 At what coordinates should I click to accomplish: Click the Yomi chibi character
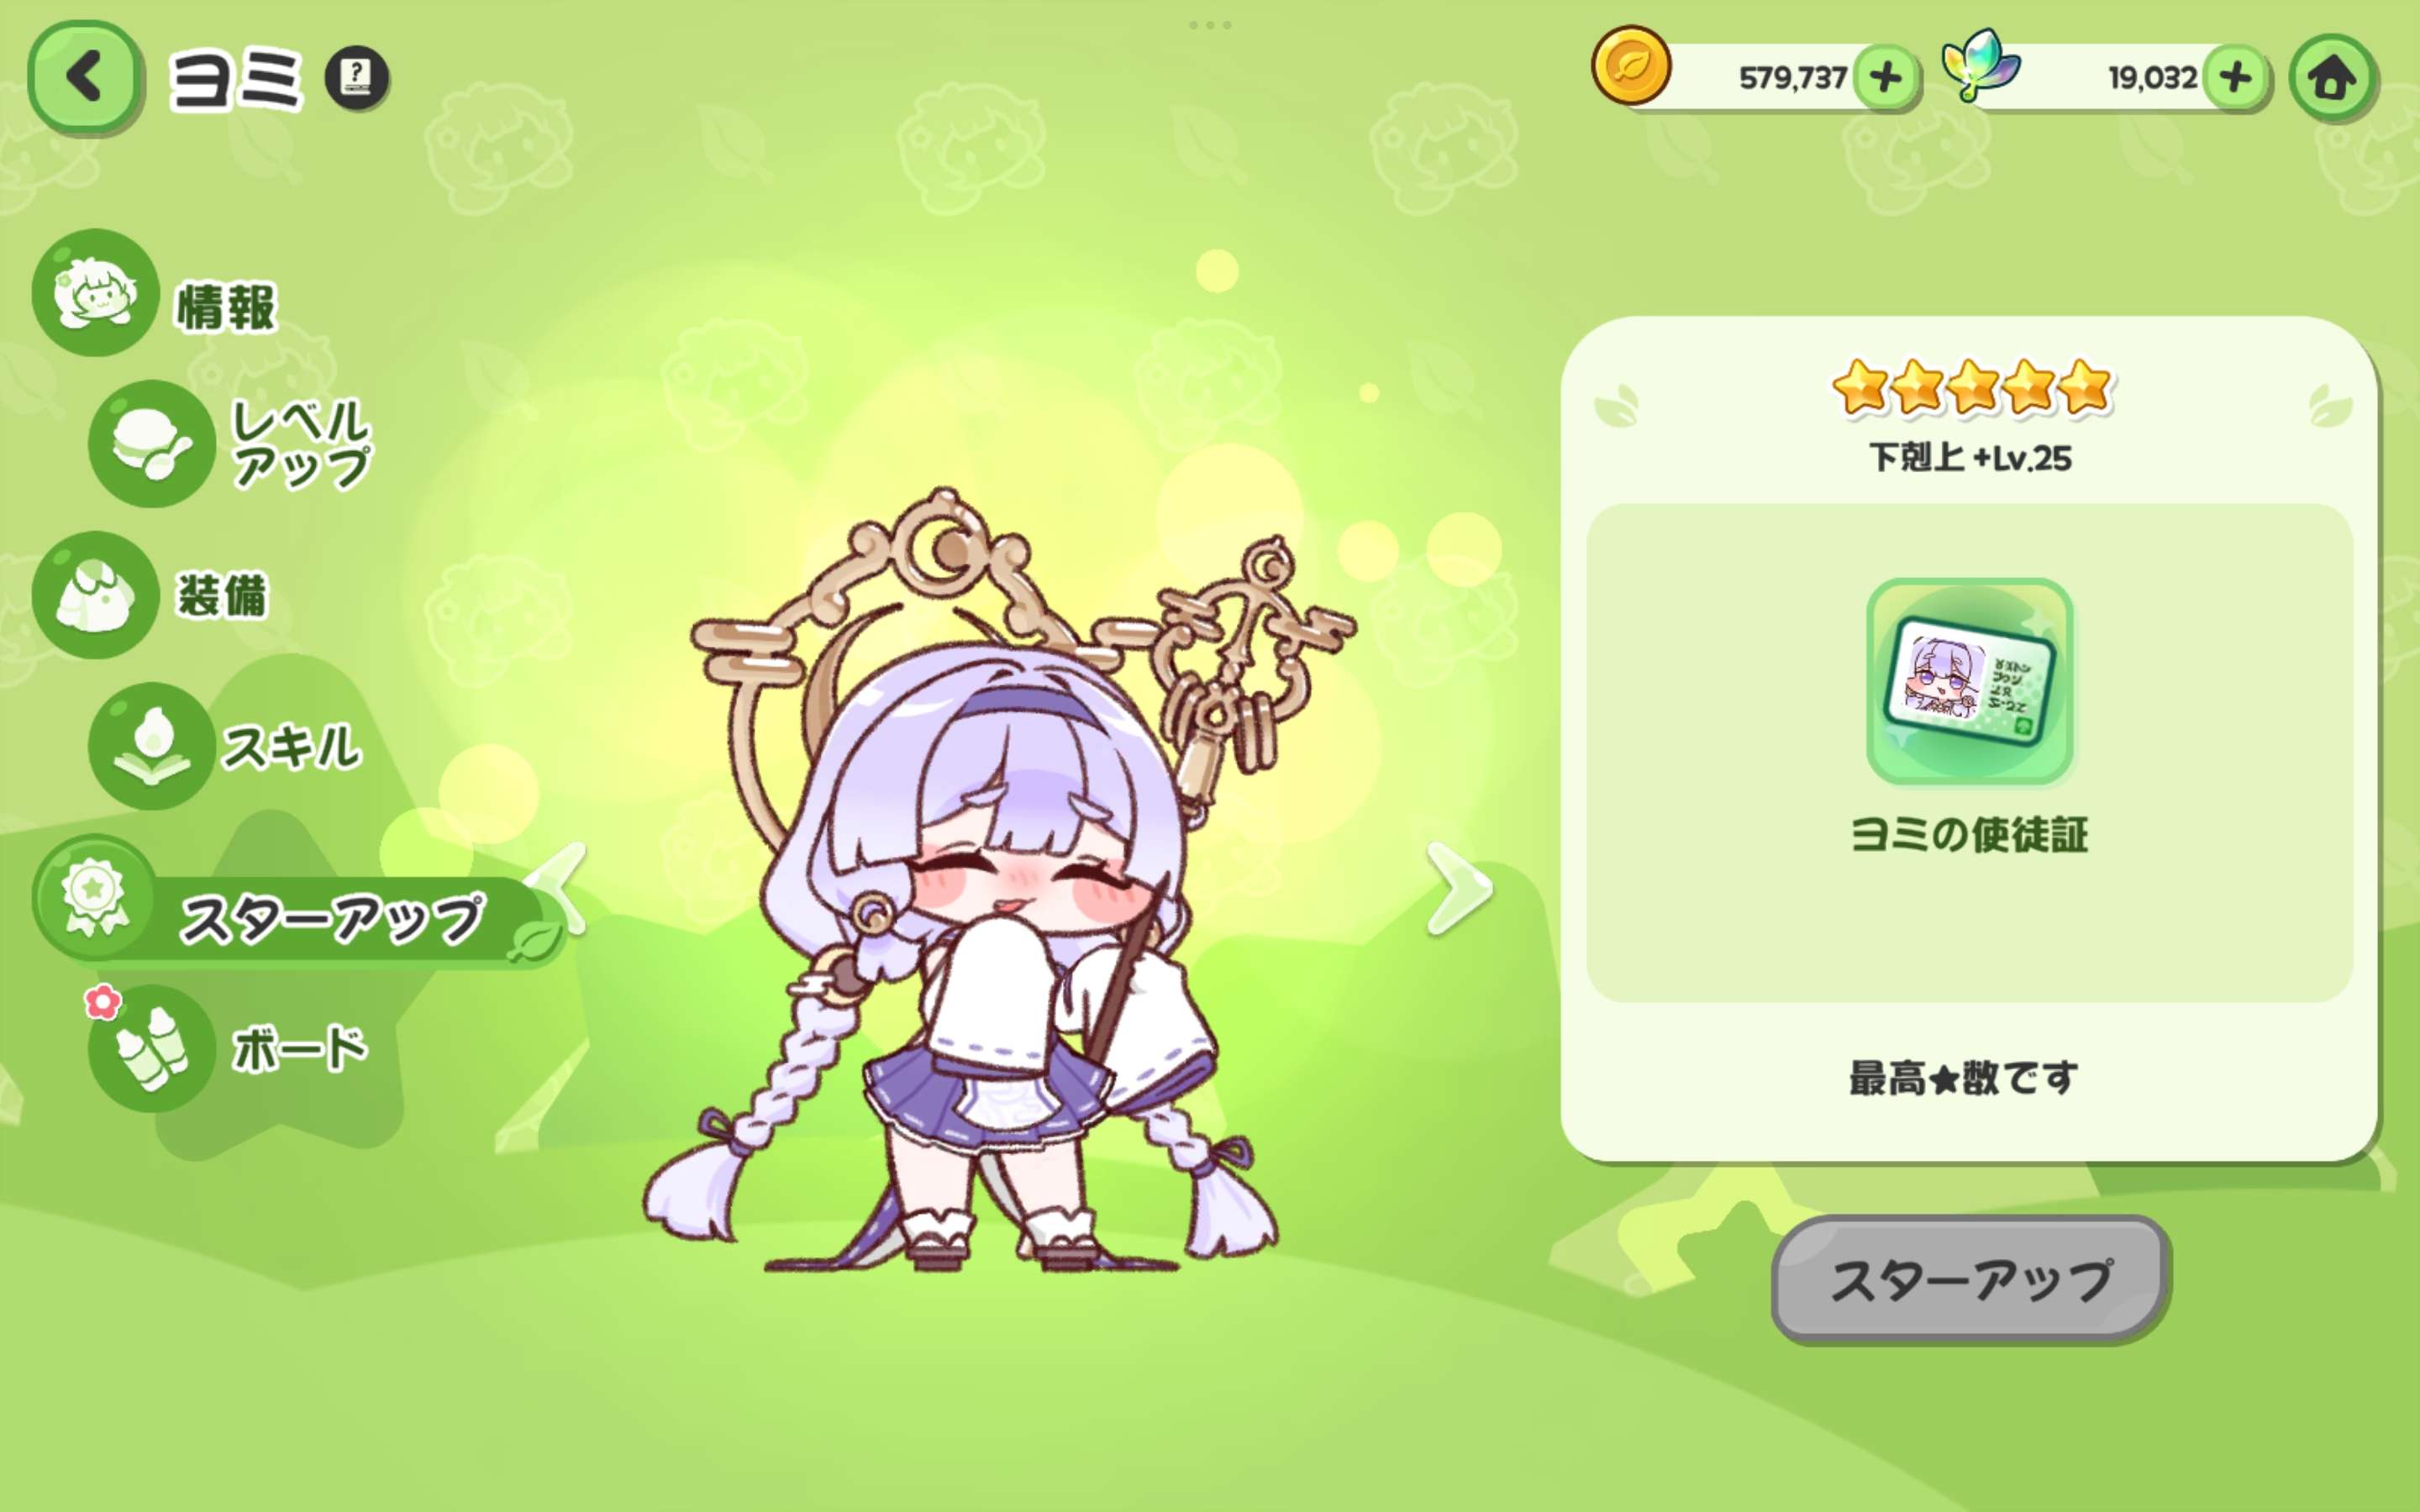point(990,882)
